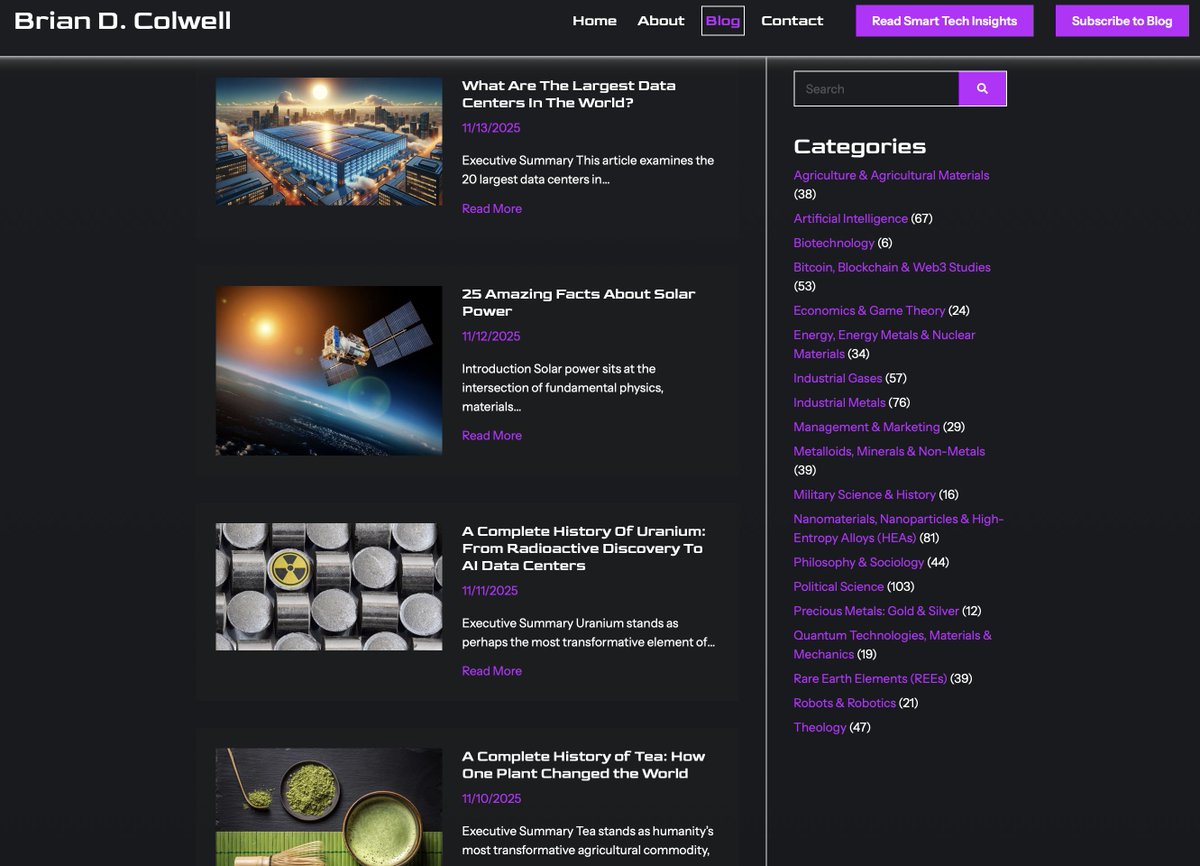This screenshot has height=866, width=1200.
Task: Click the search input field
Action: click(876, 89)
